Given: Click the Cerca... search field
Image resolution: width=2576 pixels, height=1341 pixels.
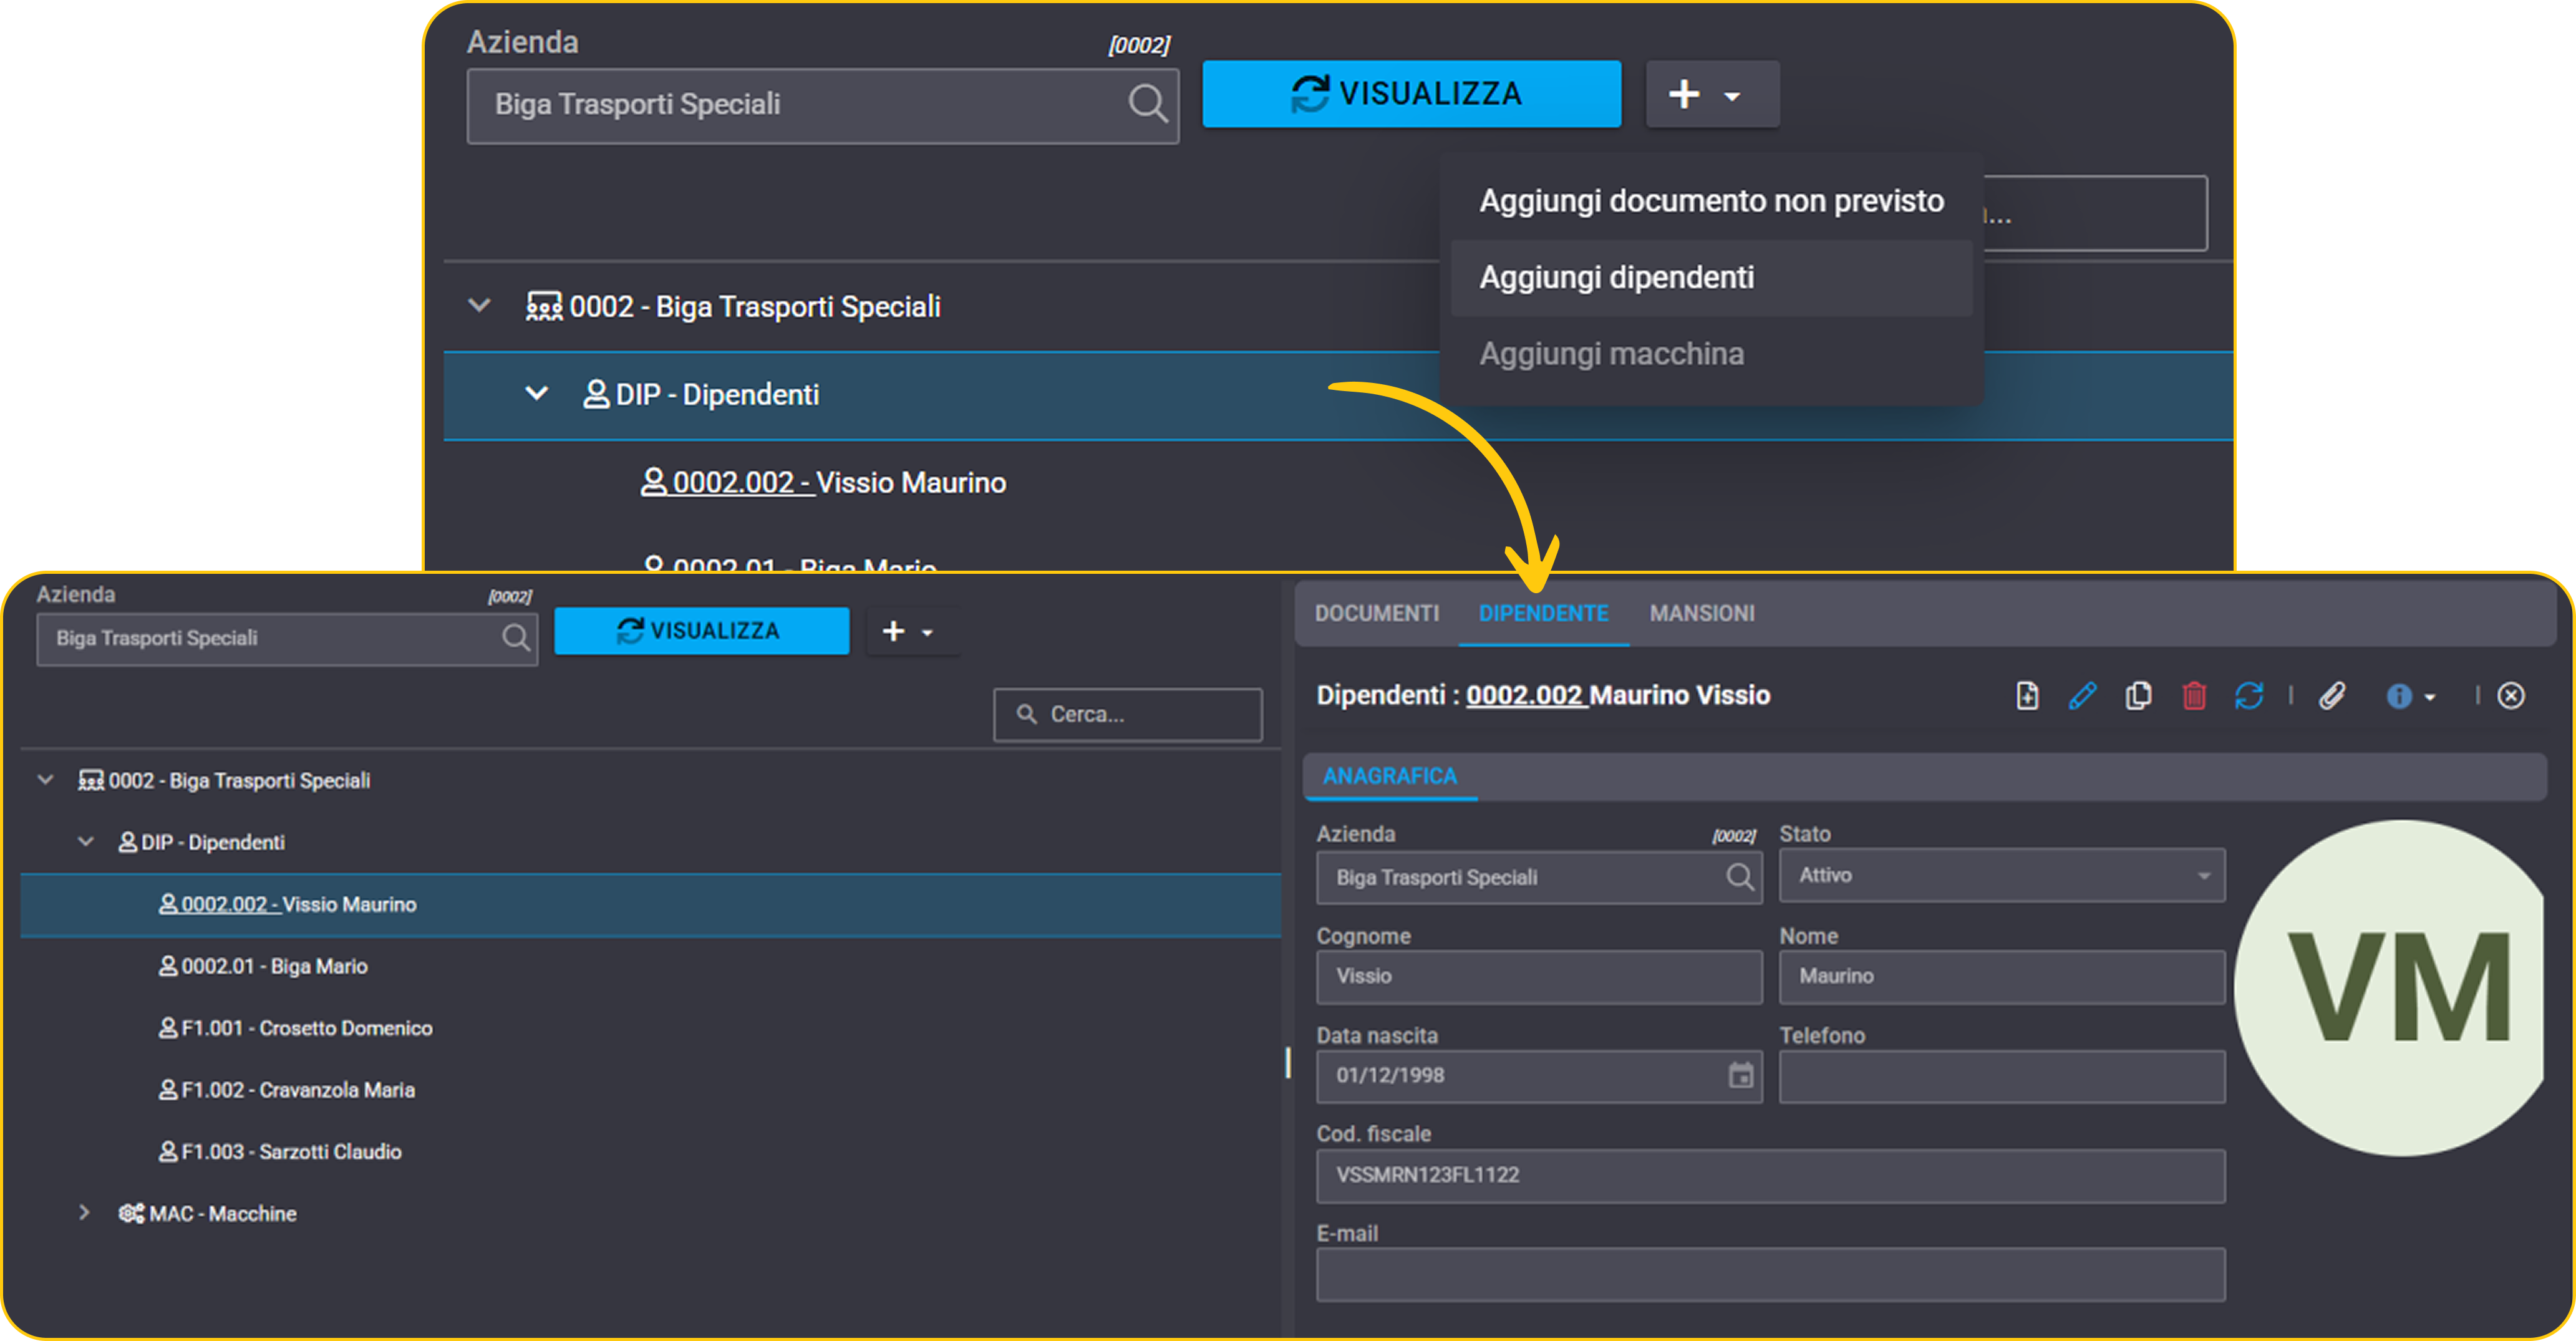Looking at the screenshot, I should 1128,715.
